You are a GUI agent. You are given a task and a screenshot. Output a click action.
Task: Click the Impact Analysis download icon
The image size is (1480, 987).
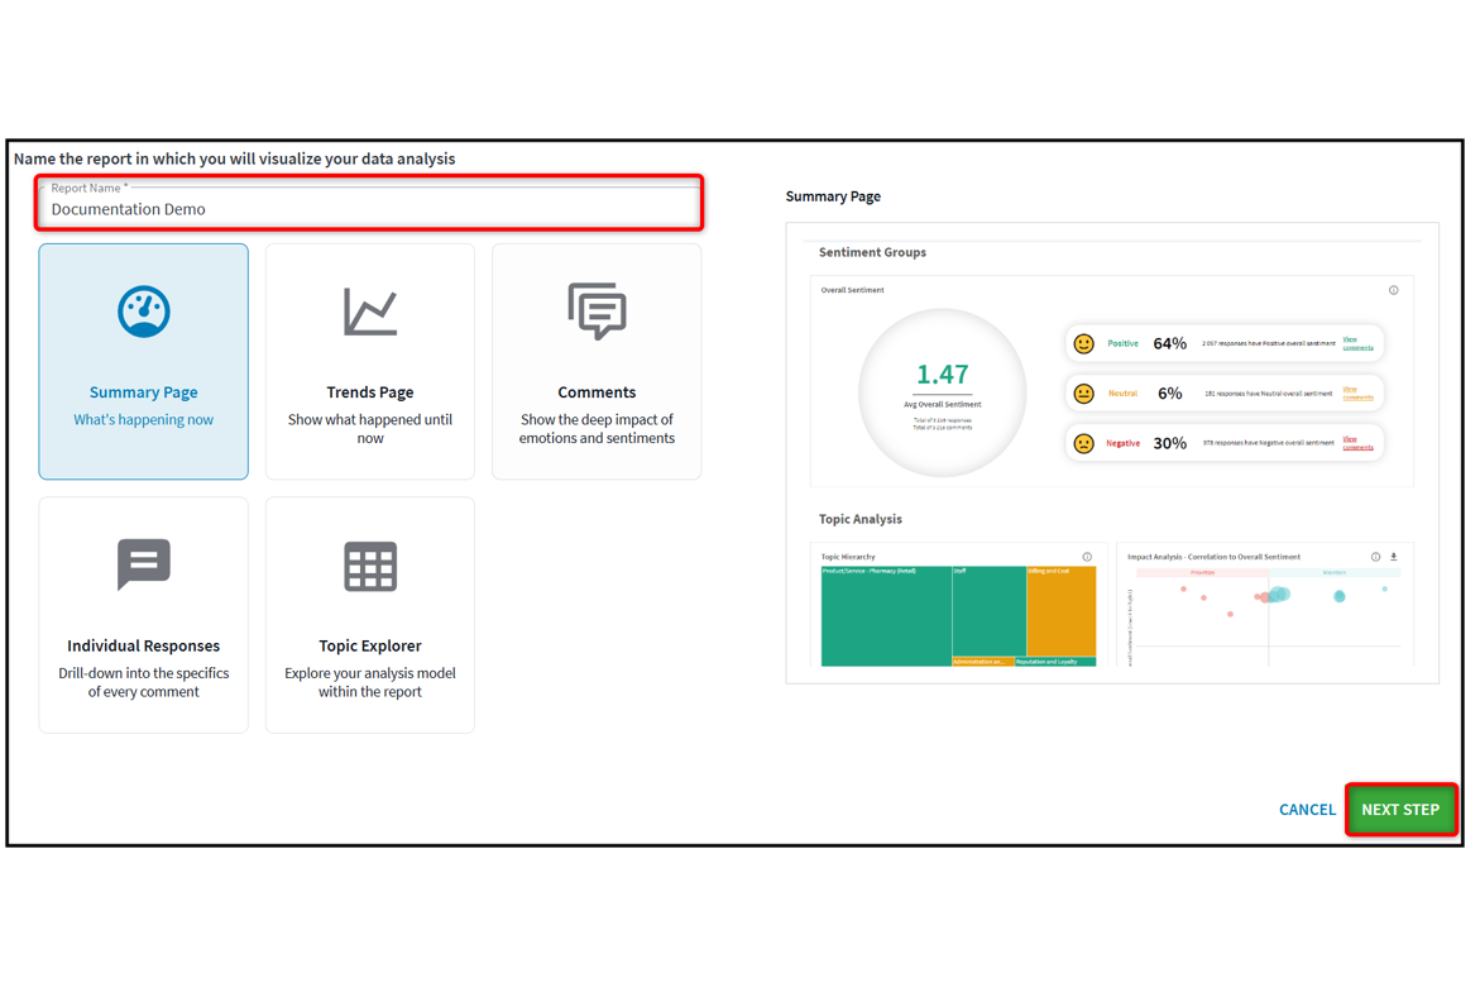click(x=1393, y=557)
